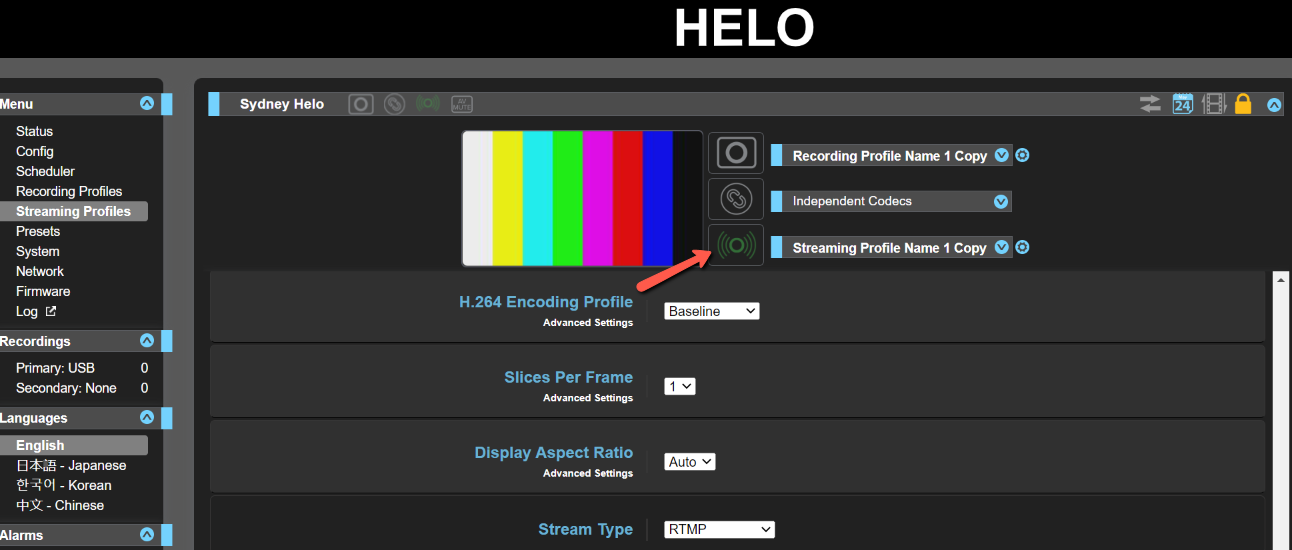Click the Stream Type label
1292x550 pixels.
coord(585,530)
